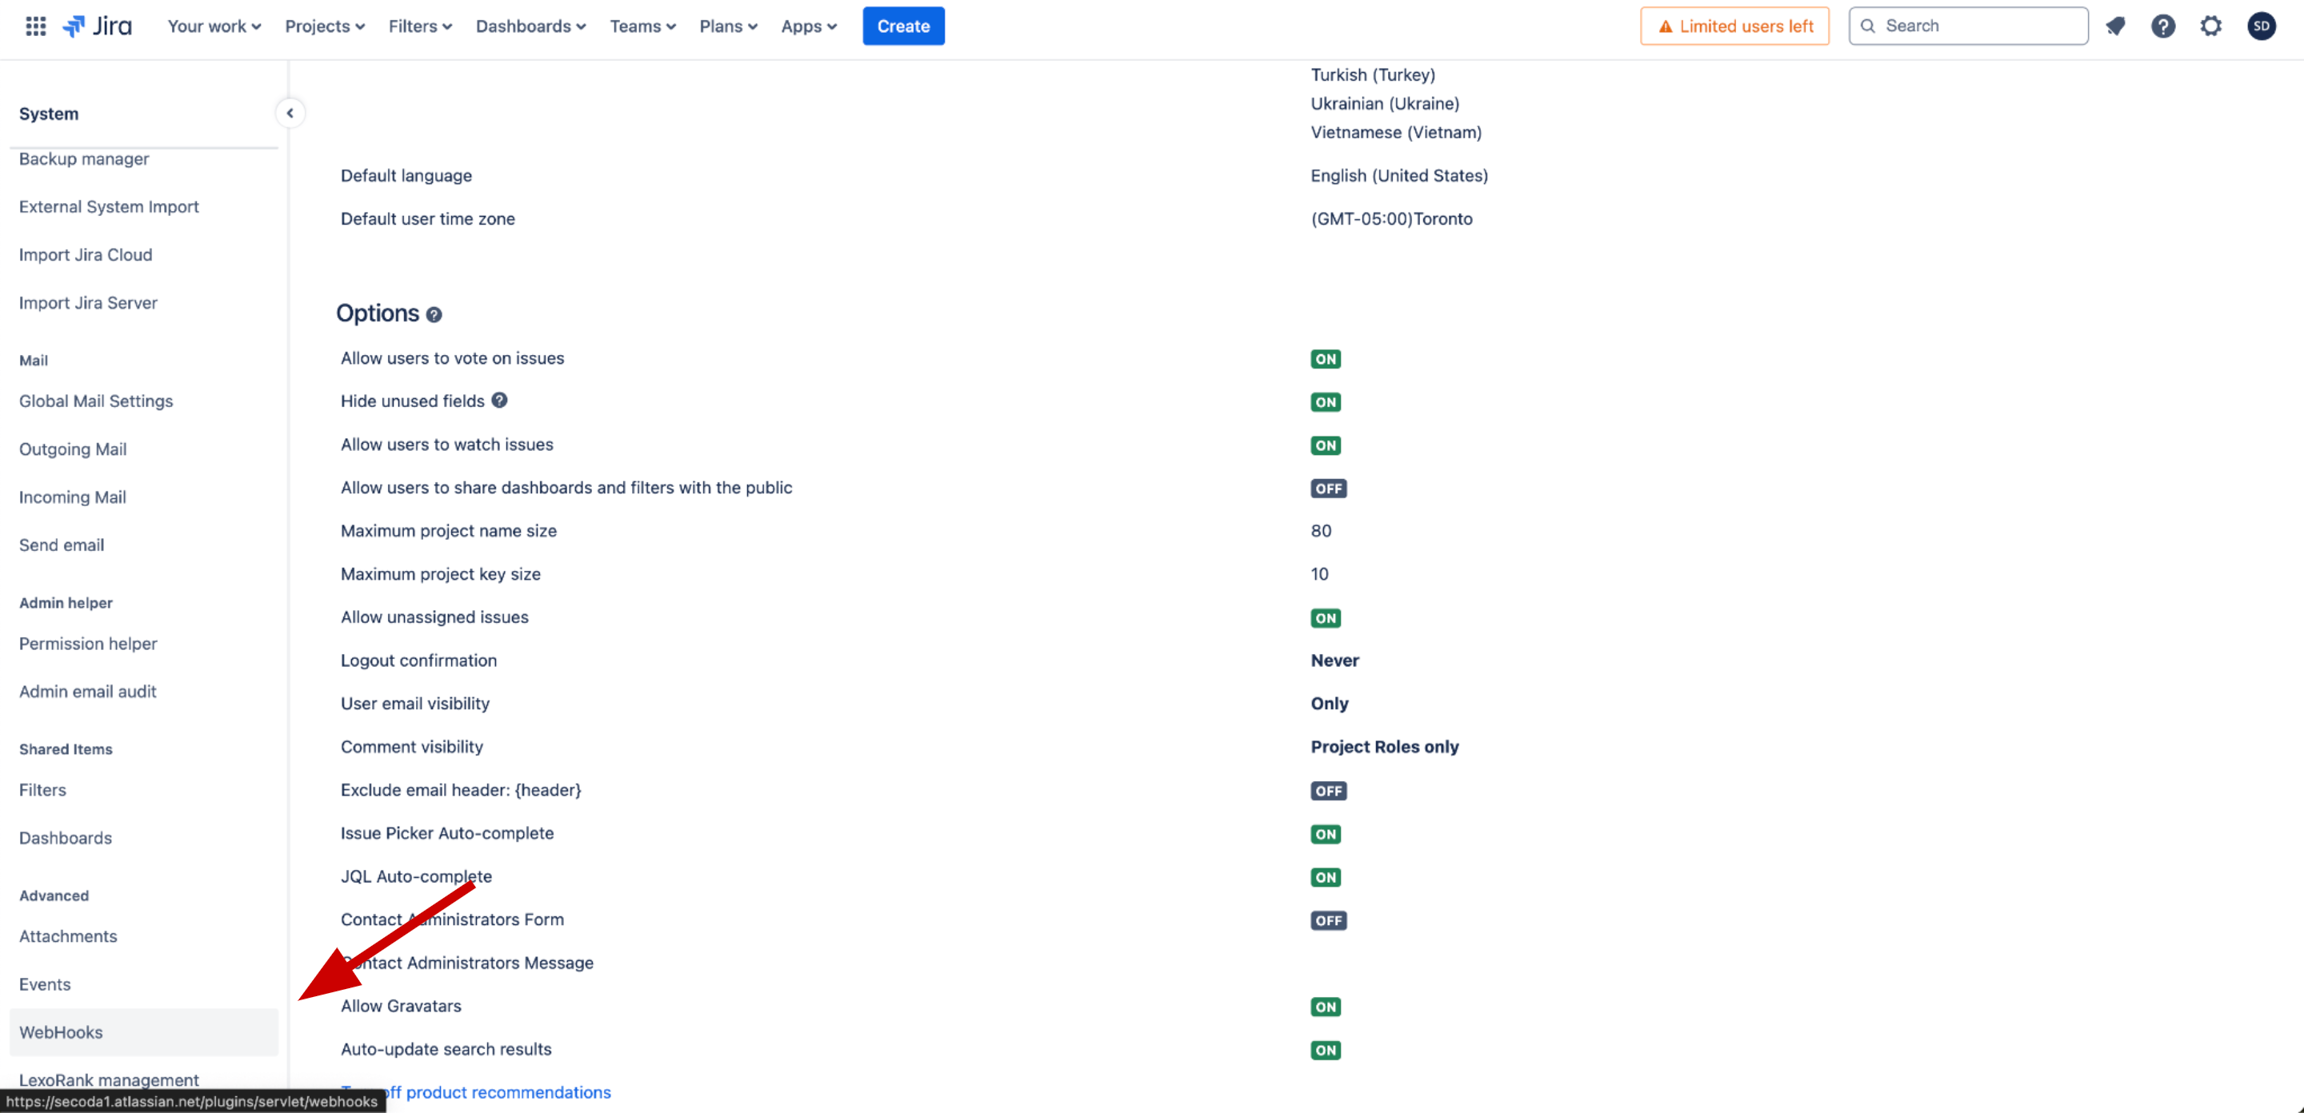2304x1113 pixels.
Task: Collapse the System sidebar with chevron
Action: (290, 113)
